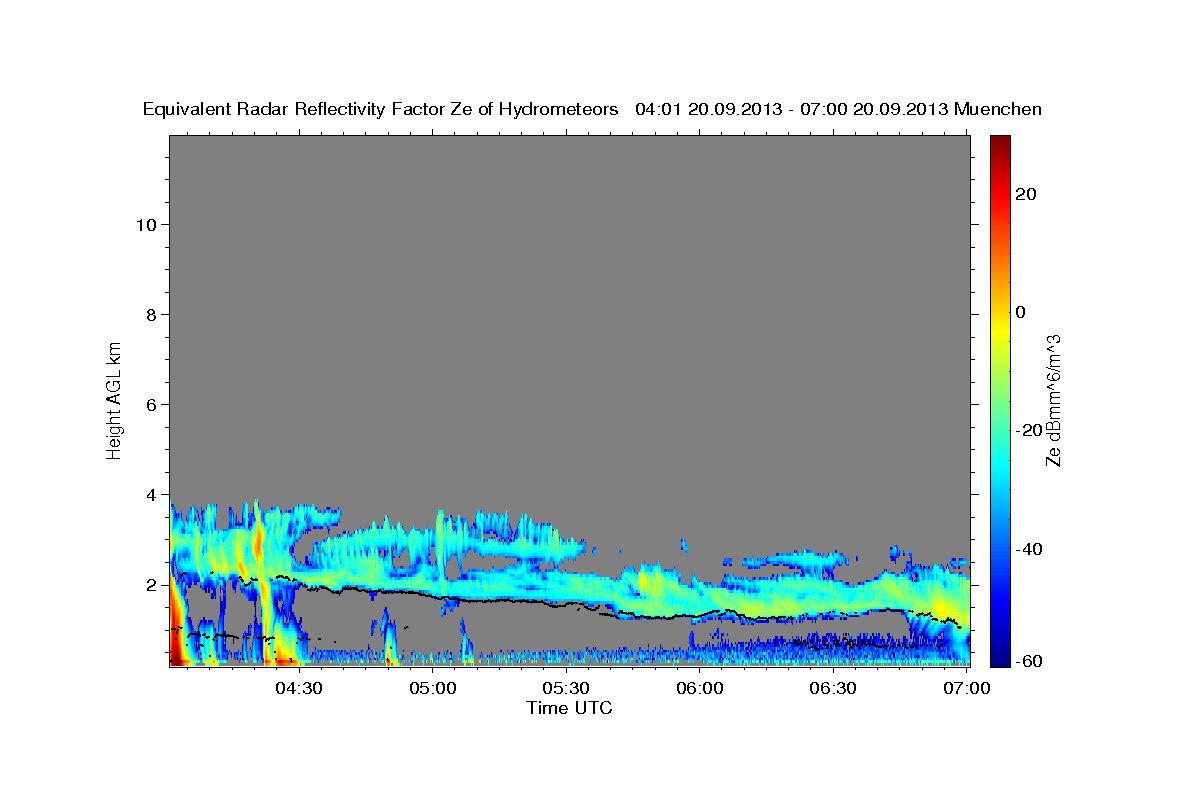Click the colorbar tick label '0'
This screenshot has height=800, width=1200.
[1020, 312]
